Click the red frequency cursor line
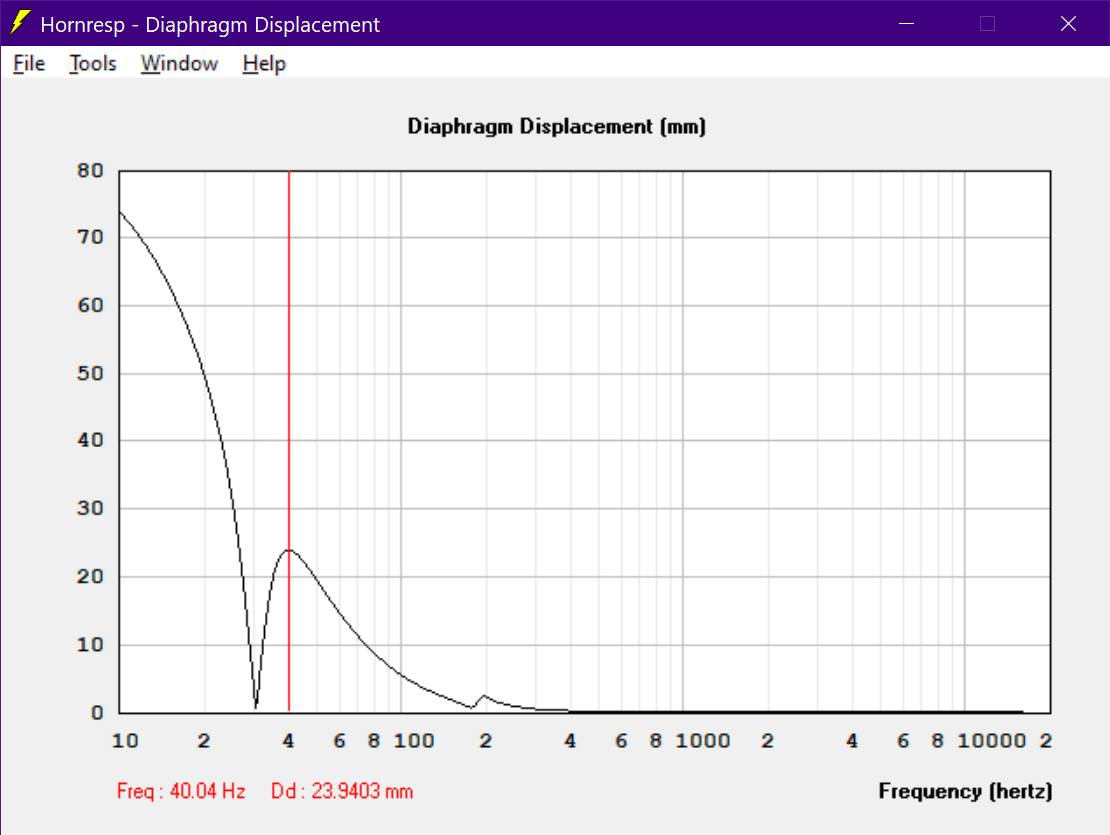 [289, 439]
